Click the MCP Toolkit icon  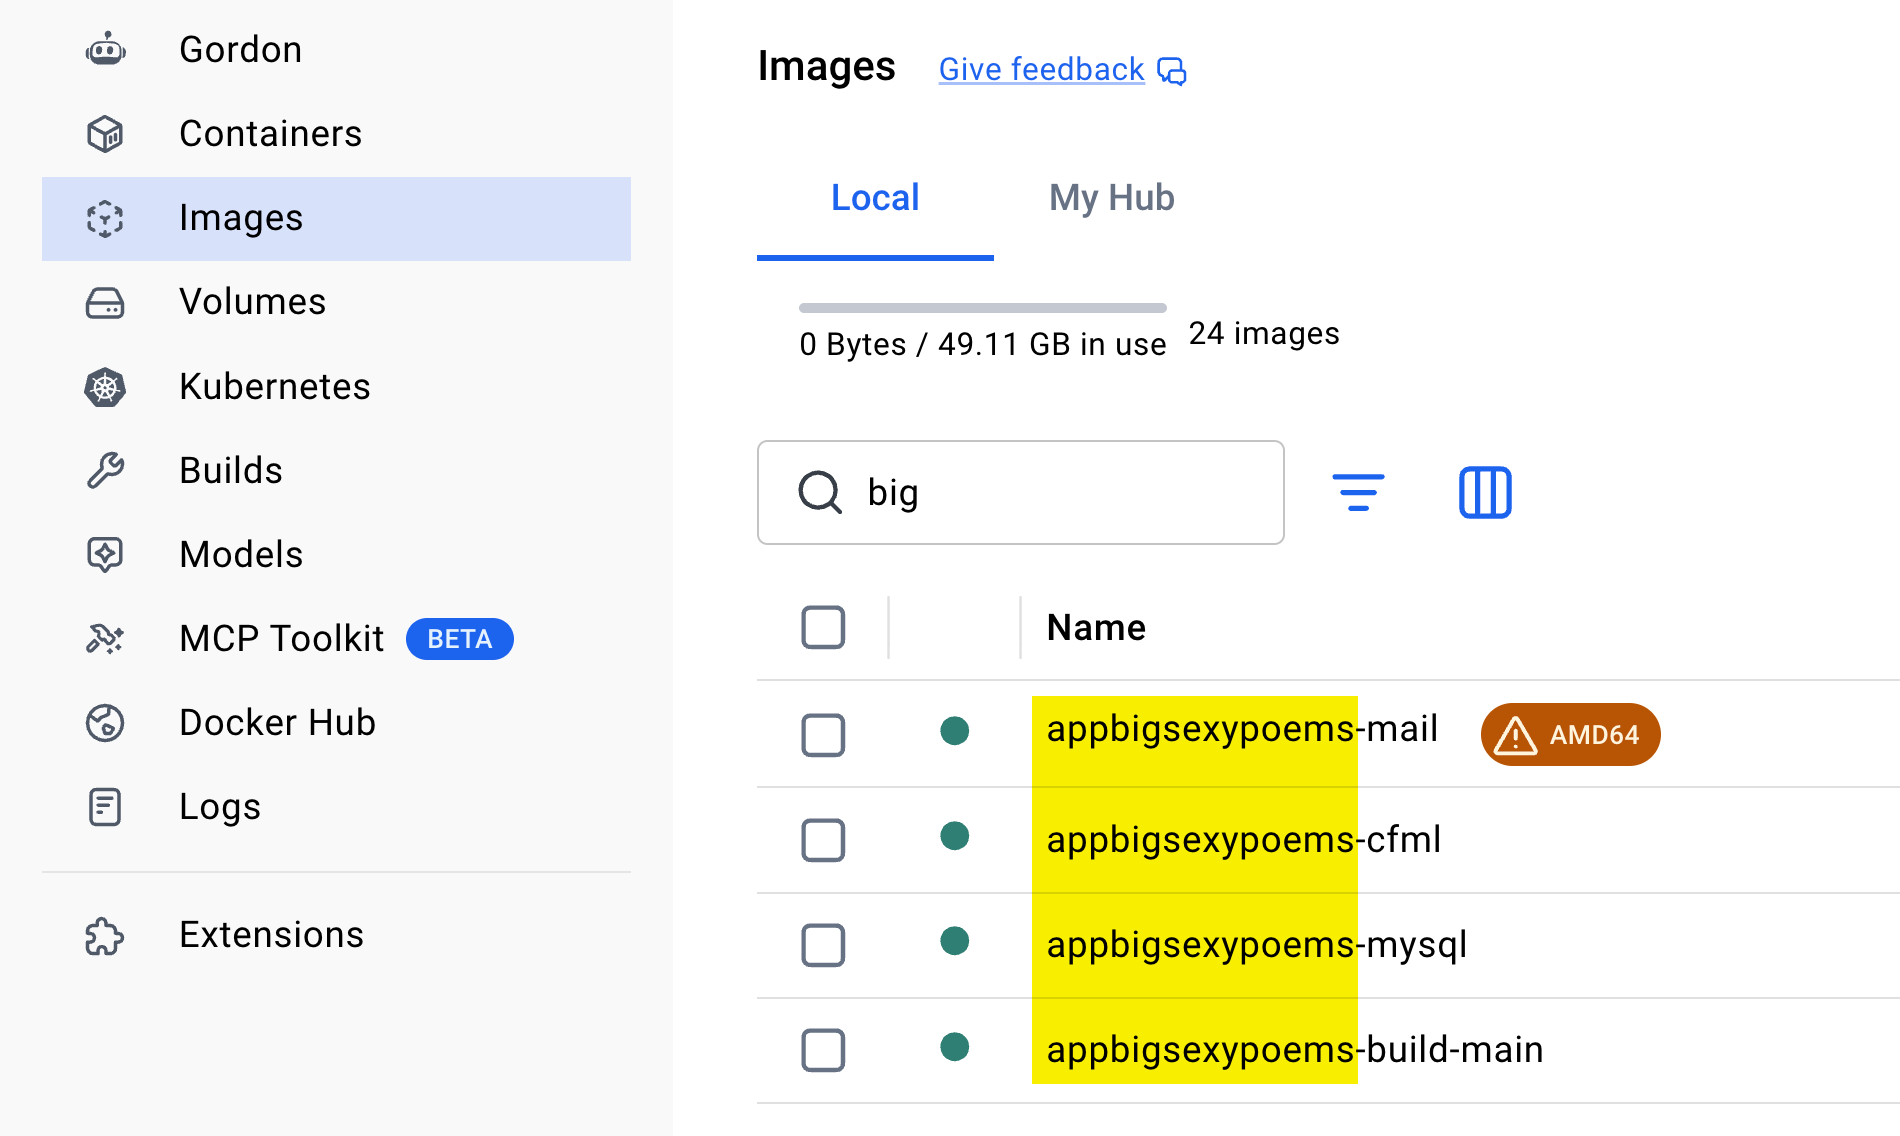[105, 638]
